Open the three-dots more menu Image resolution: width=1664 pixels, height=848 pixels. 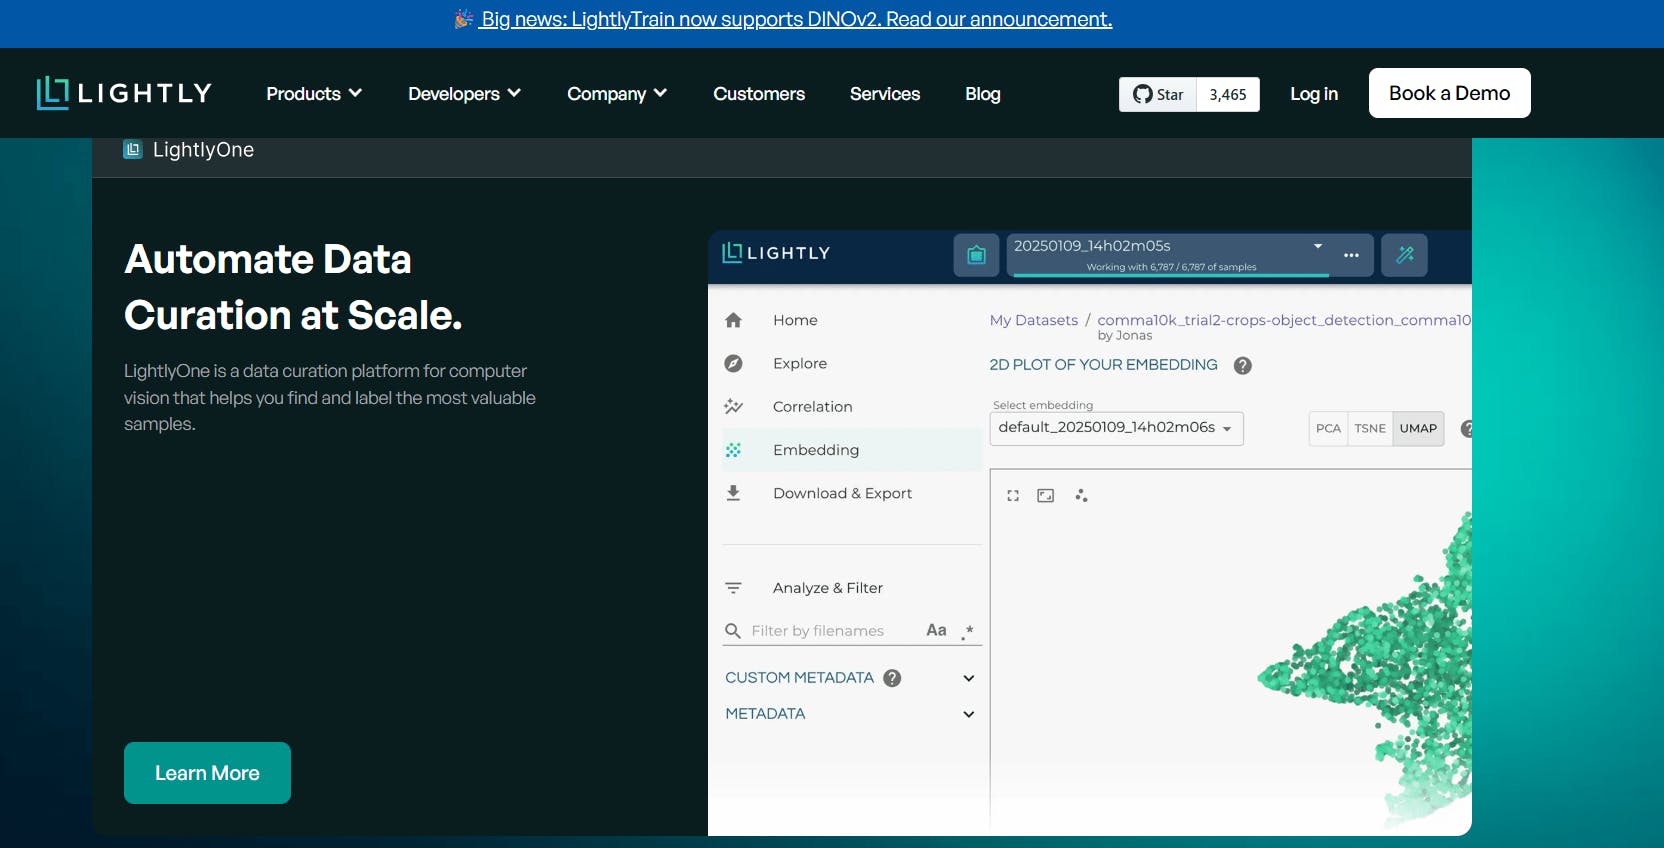pyautogui.click(x=1351, y=255)
